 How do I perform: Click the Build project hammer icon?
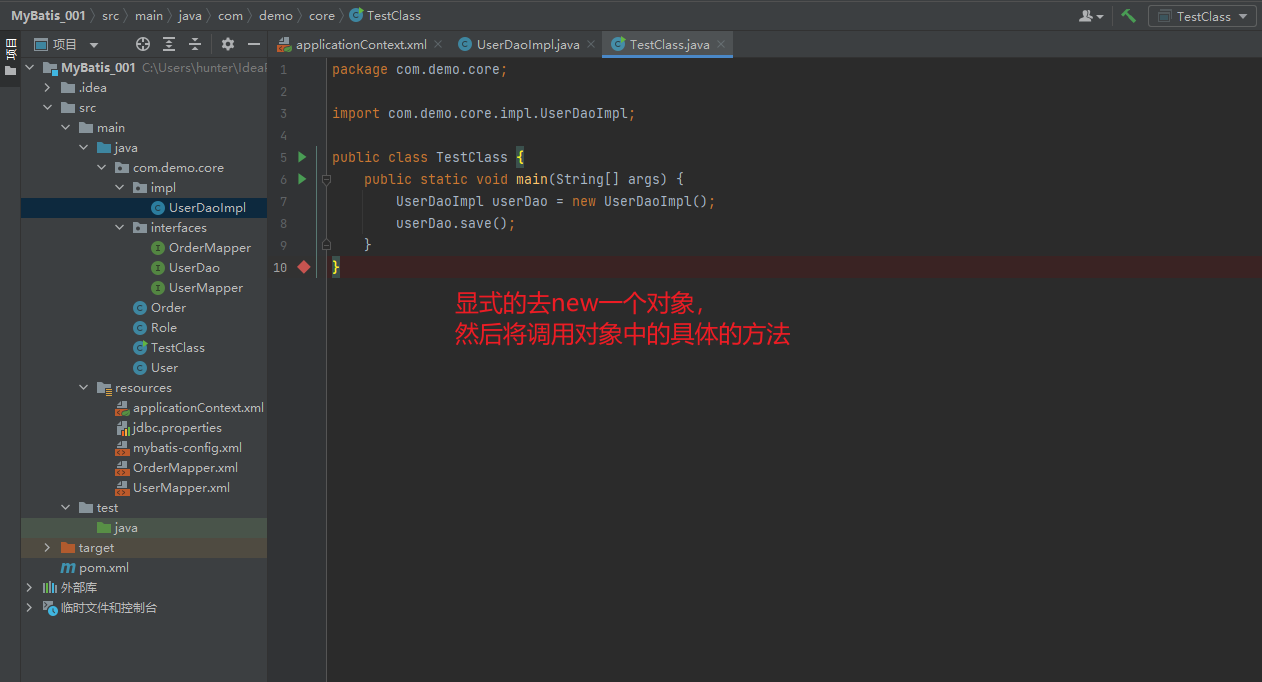tap(1128, 16)
